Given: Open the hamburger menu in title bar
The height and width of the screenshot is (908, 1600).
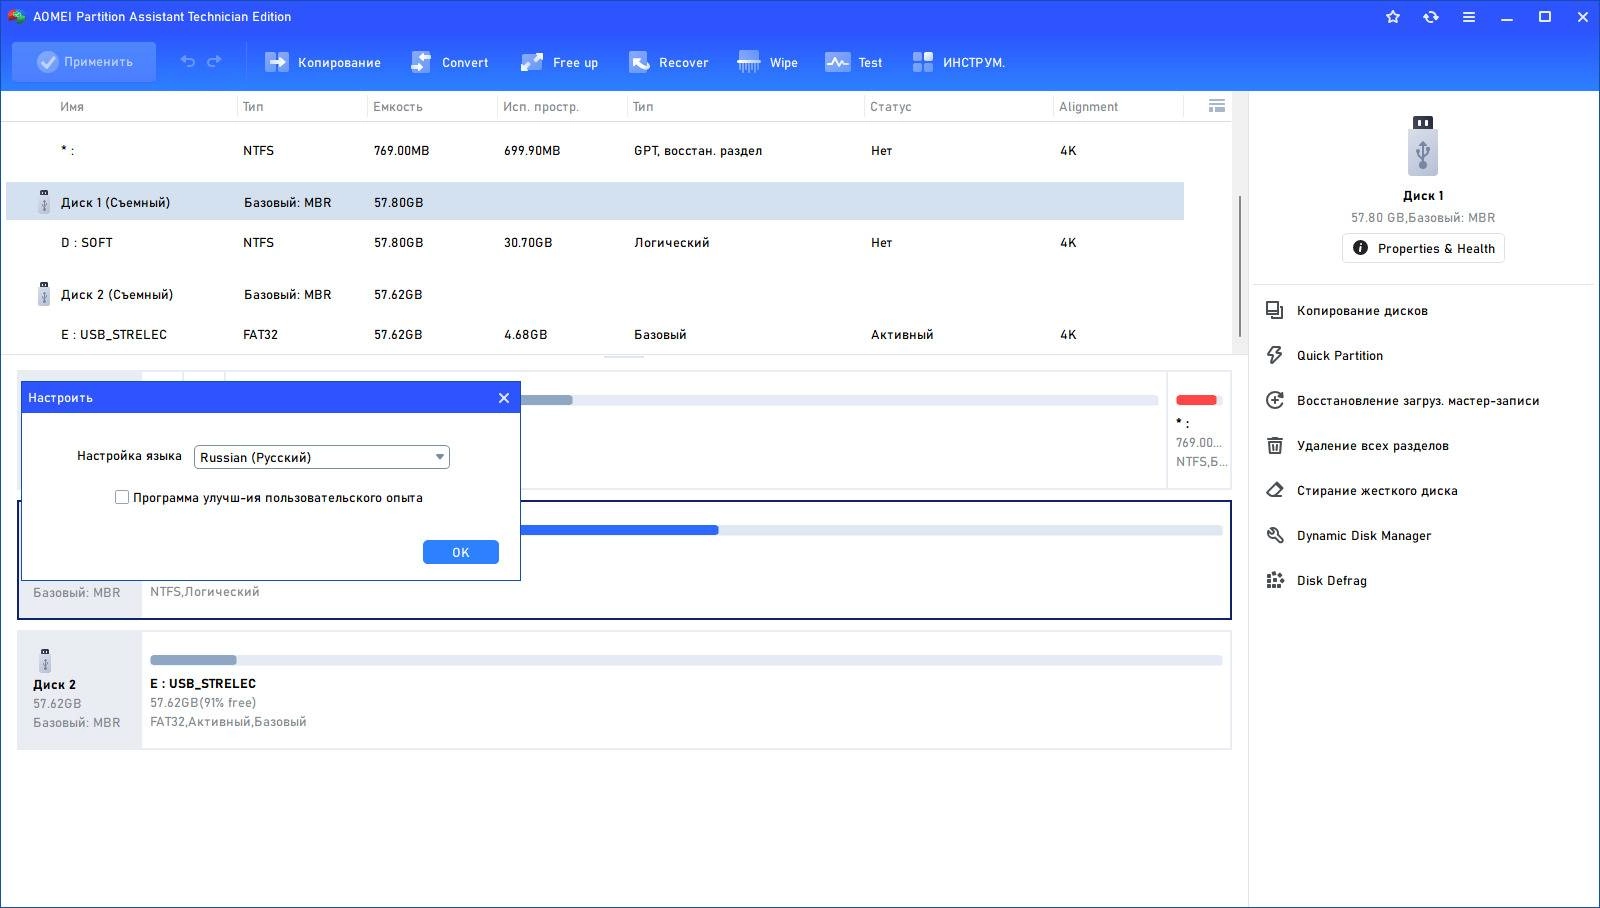Looking at the screenshot, I should click(x=1469, y=17).
